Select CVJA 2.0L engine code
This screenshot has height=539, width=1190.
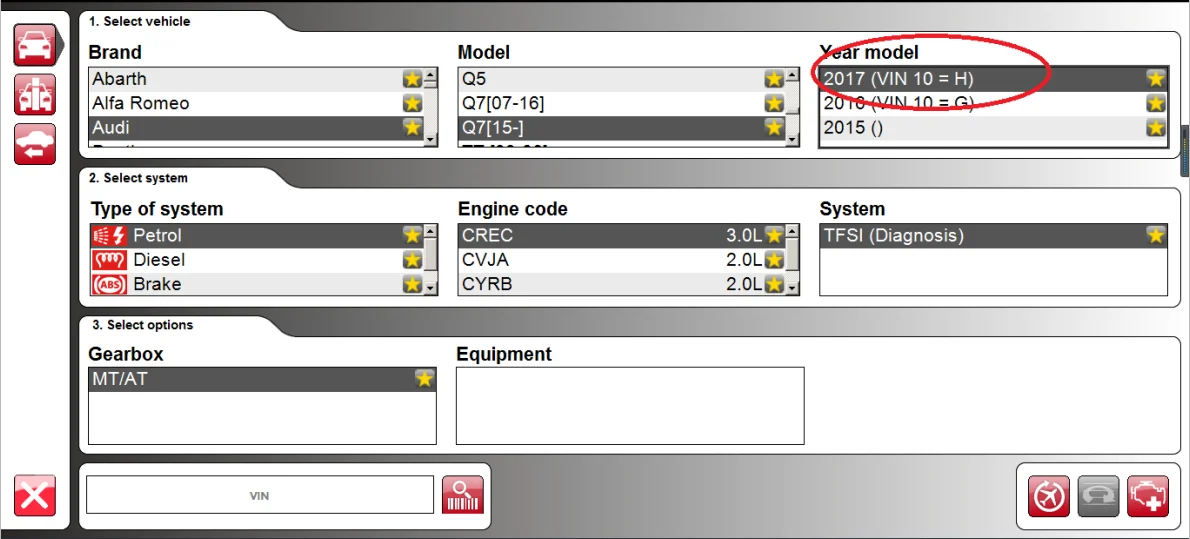pos(622,260)
